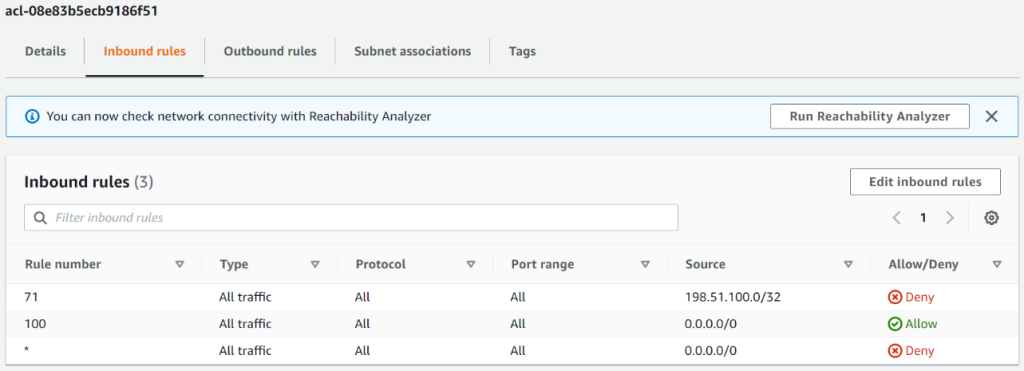Select source 198.51.100.0/32
Screen dimensions: 1024x371
[733, 297]
